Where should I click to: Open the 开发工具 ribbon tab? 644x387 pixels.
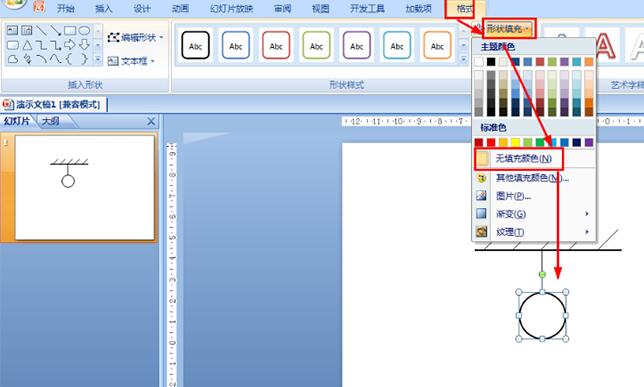click(367, 8)
